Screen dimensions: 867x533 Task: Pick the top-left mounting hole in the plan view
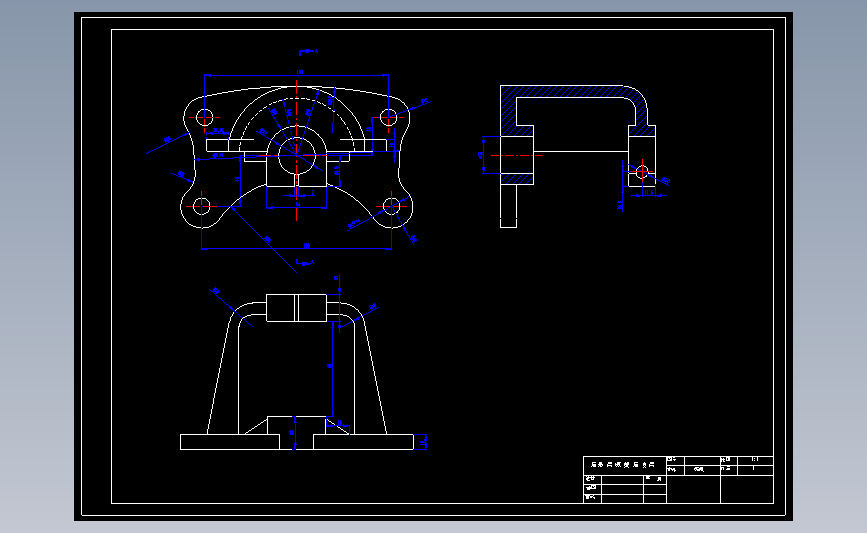205,118
